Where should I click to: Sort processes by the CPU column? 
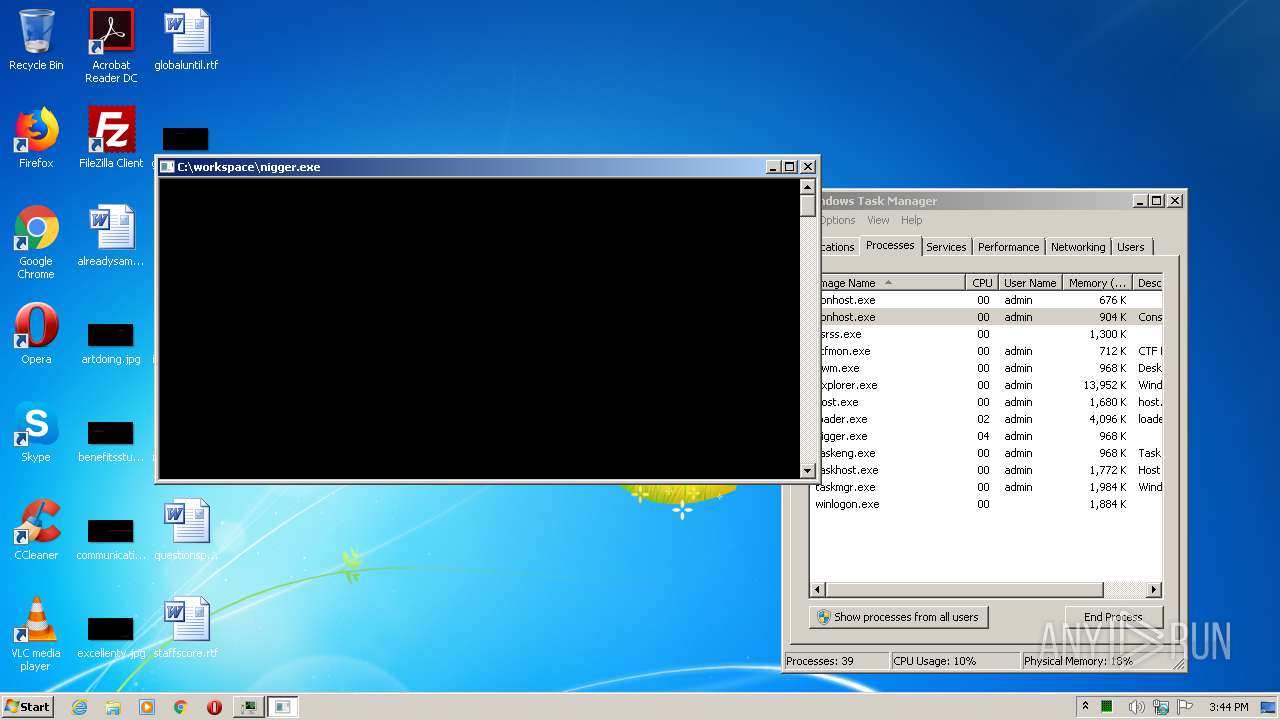[x=982, y=283]
